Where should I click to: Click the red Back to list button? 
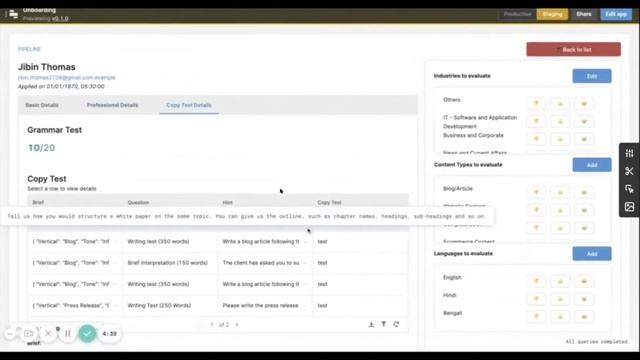(x=573, y=49)
